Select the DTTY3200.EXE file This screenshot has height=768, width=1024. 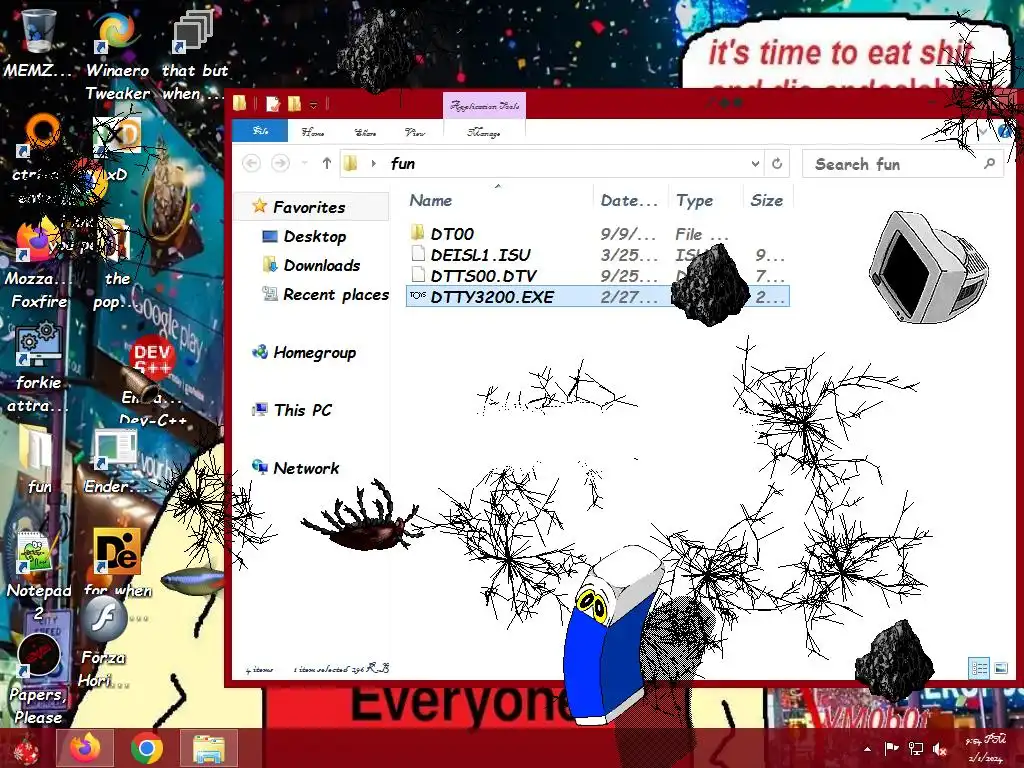point(598,296)
